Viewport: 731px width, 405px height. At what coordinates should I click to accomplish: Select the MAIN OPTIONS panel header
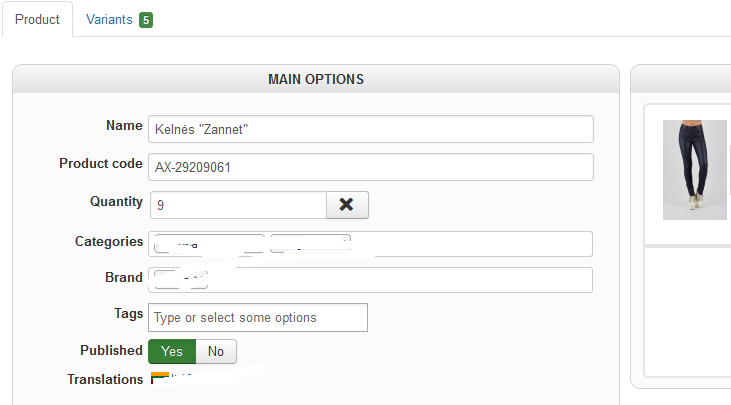(x=316, y=79)
